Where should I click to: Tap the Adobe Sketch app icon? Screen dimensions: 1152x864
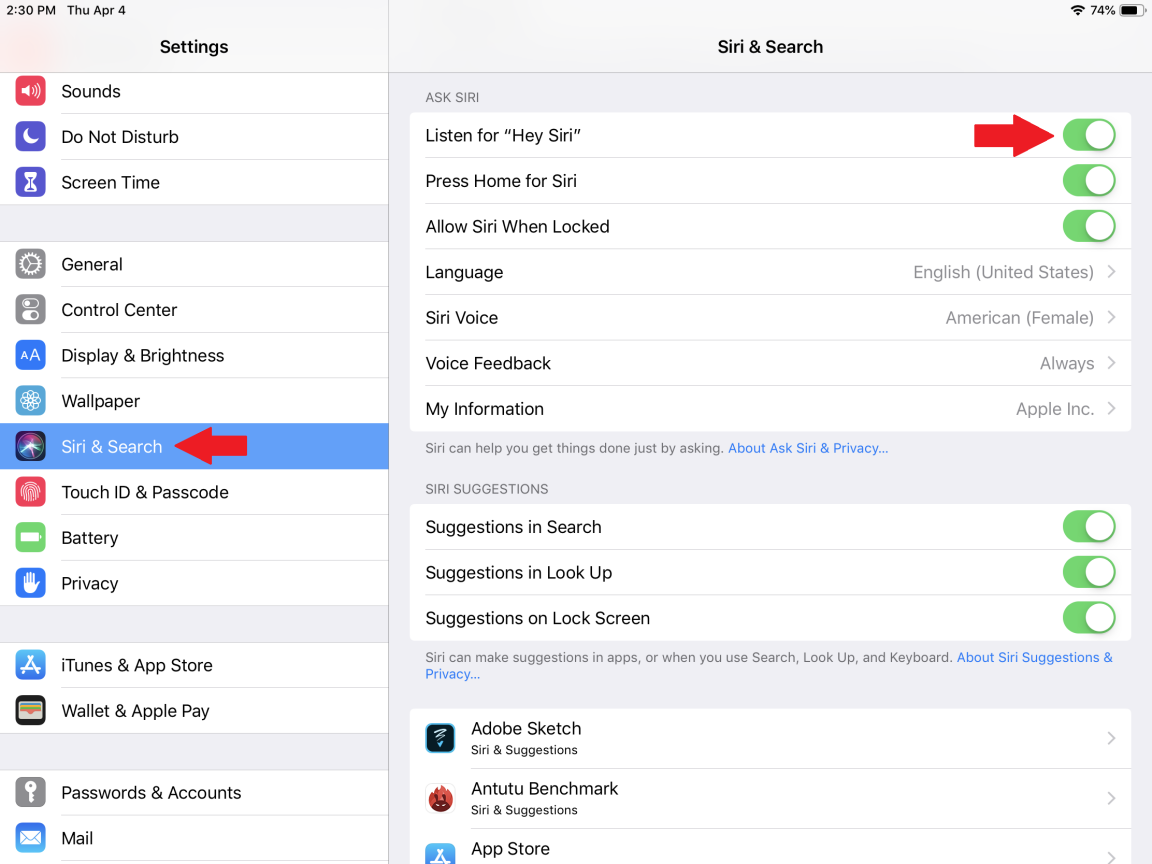(441, 738)
